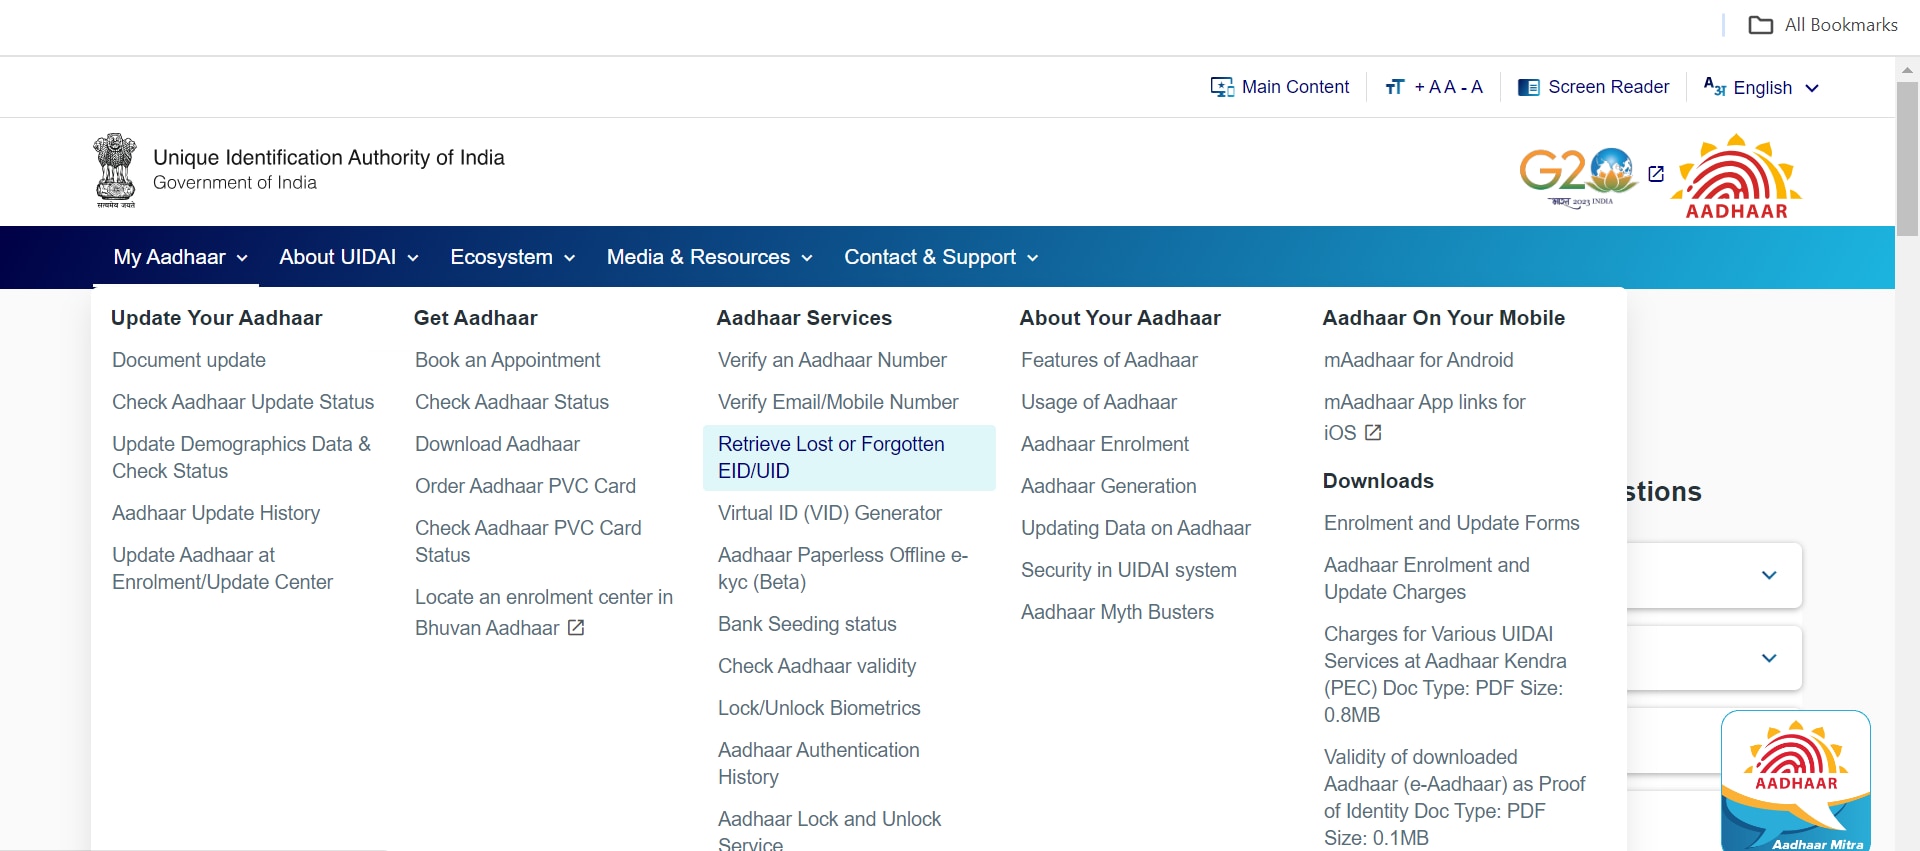Open Updating Data on Aadhaar
1920x851 pixels.
pos(1136,528)
